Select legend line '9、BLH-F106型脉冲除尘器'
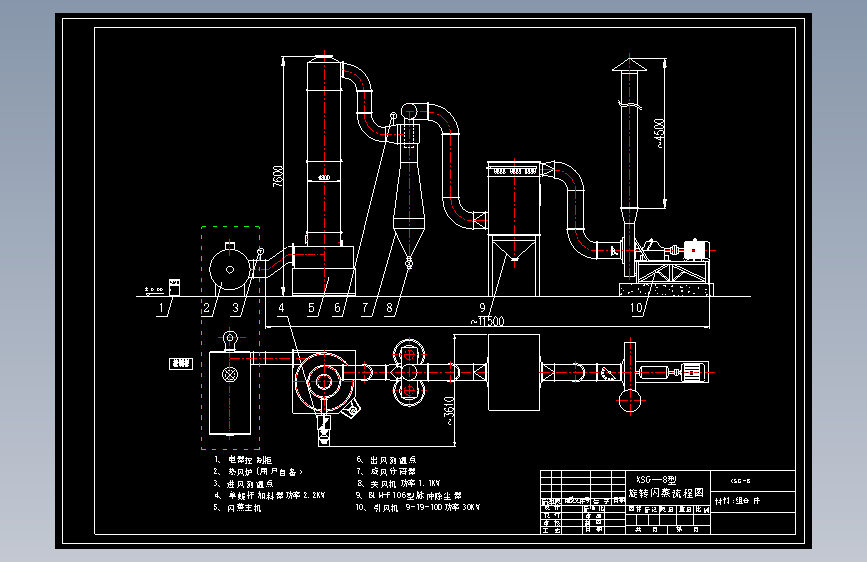867x562 pixels. 408,496
